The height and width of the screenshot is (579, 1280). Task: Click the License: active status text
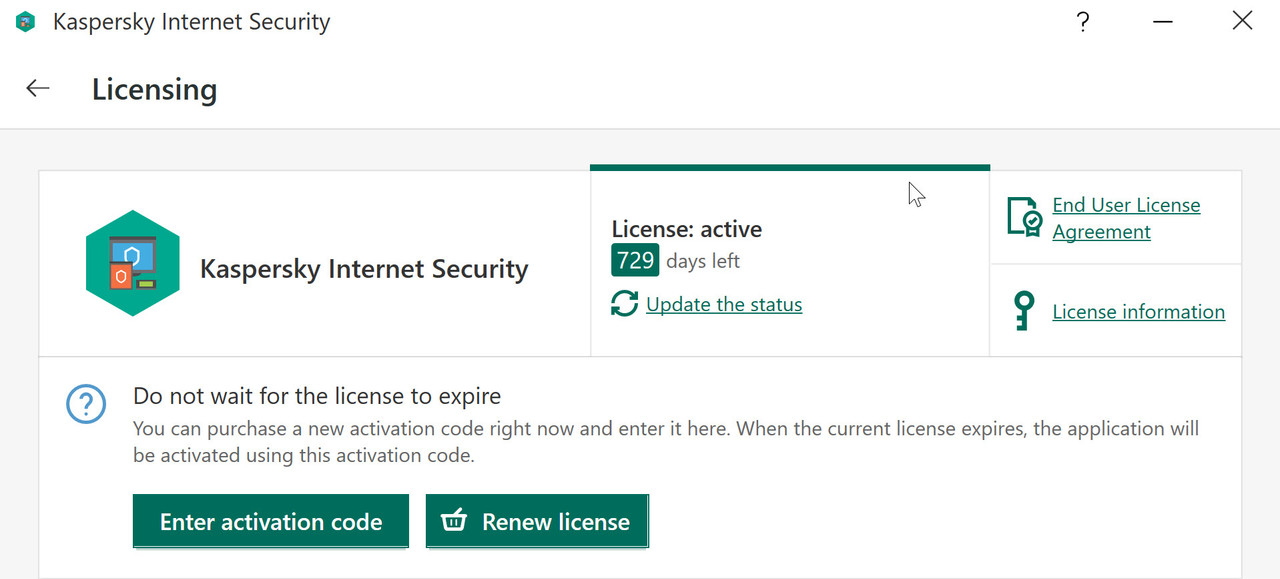click(687, 229)
